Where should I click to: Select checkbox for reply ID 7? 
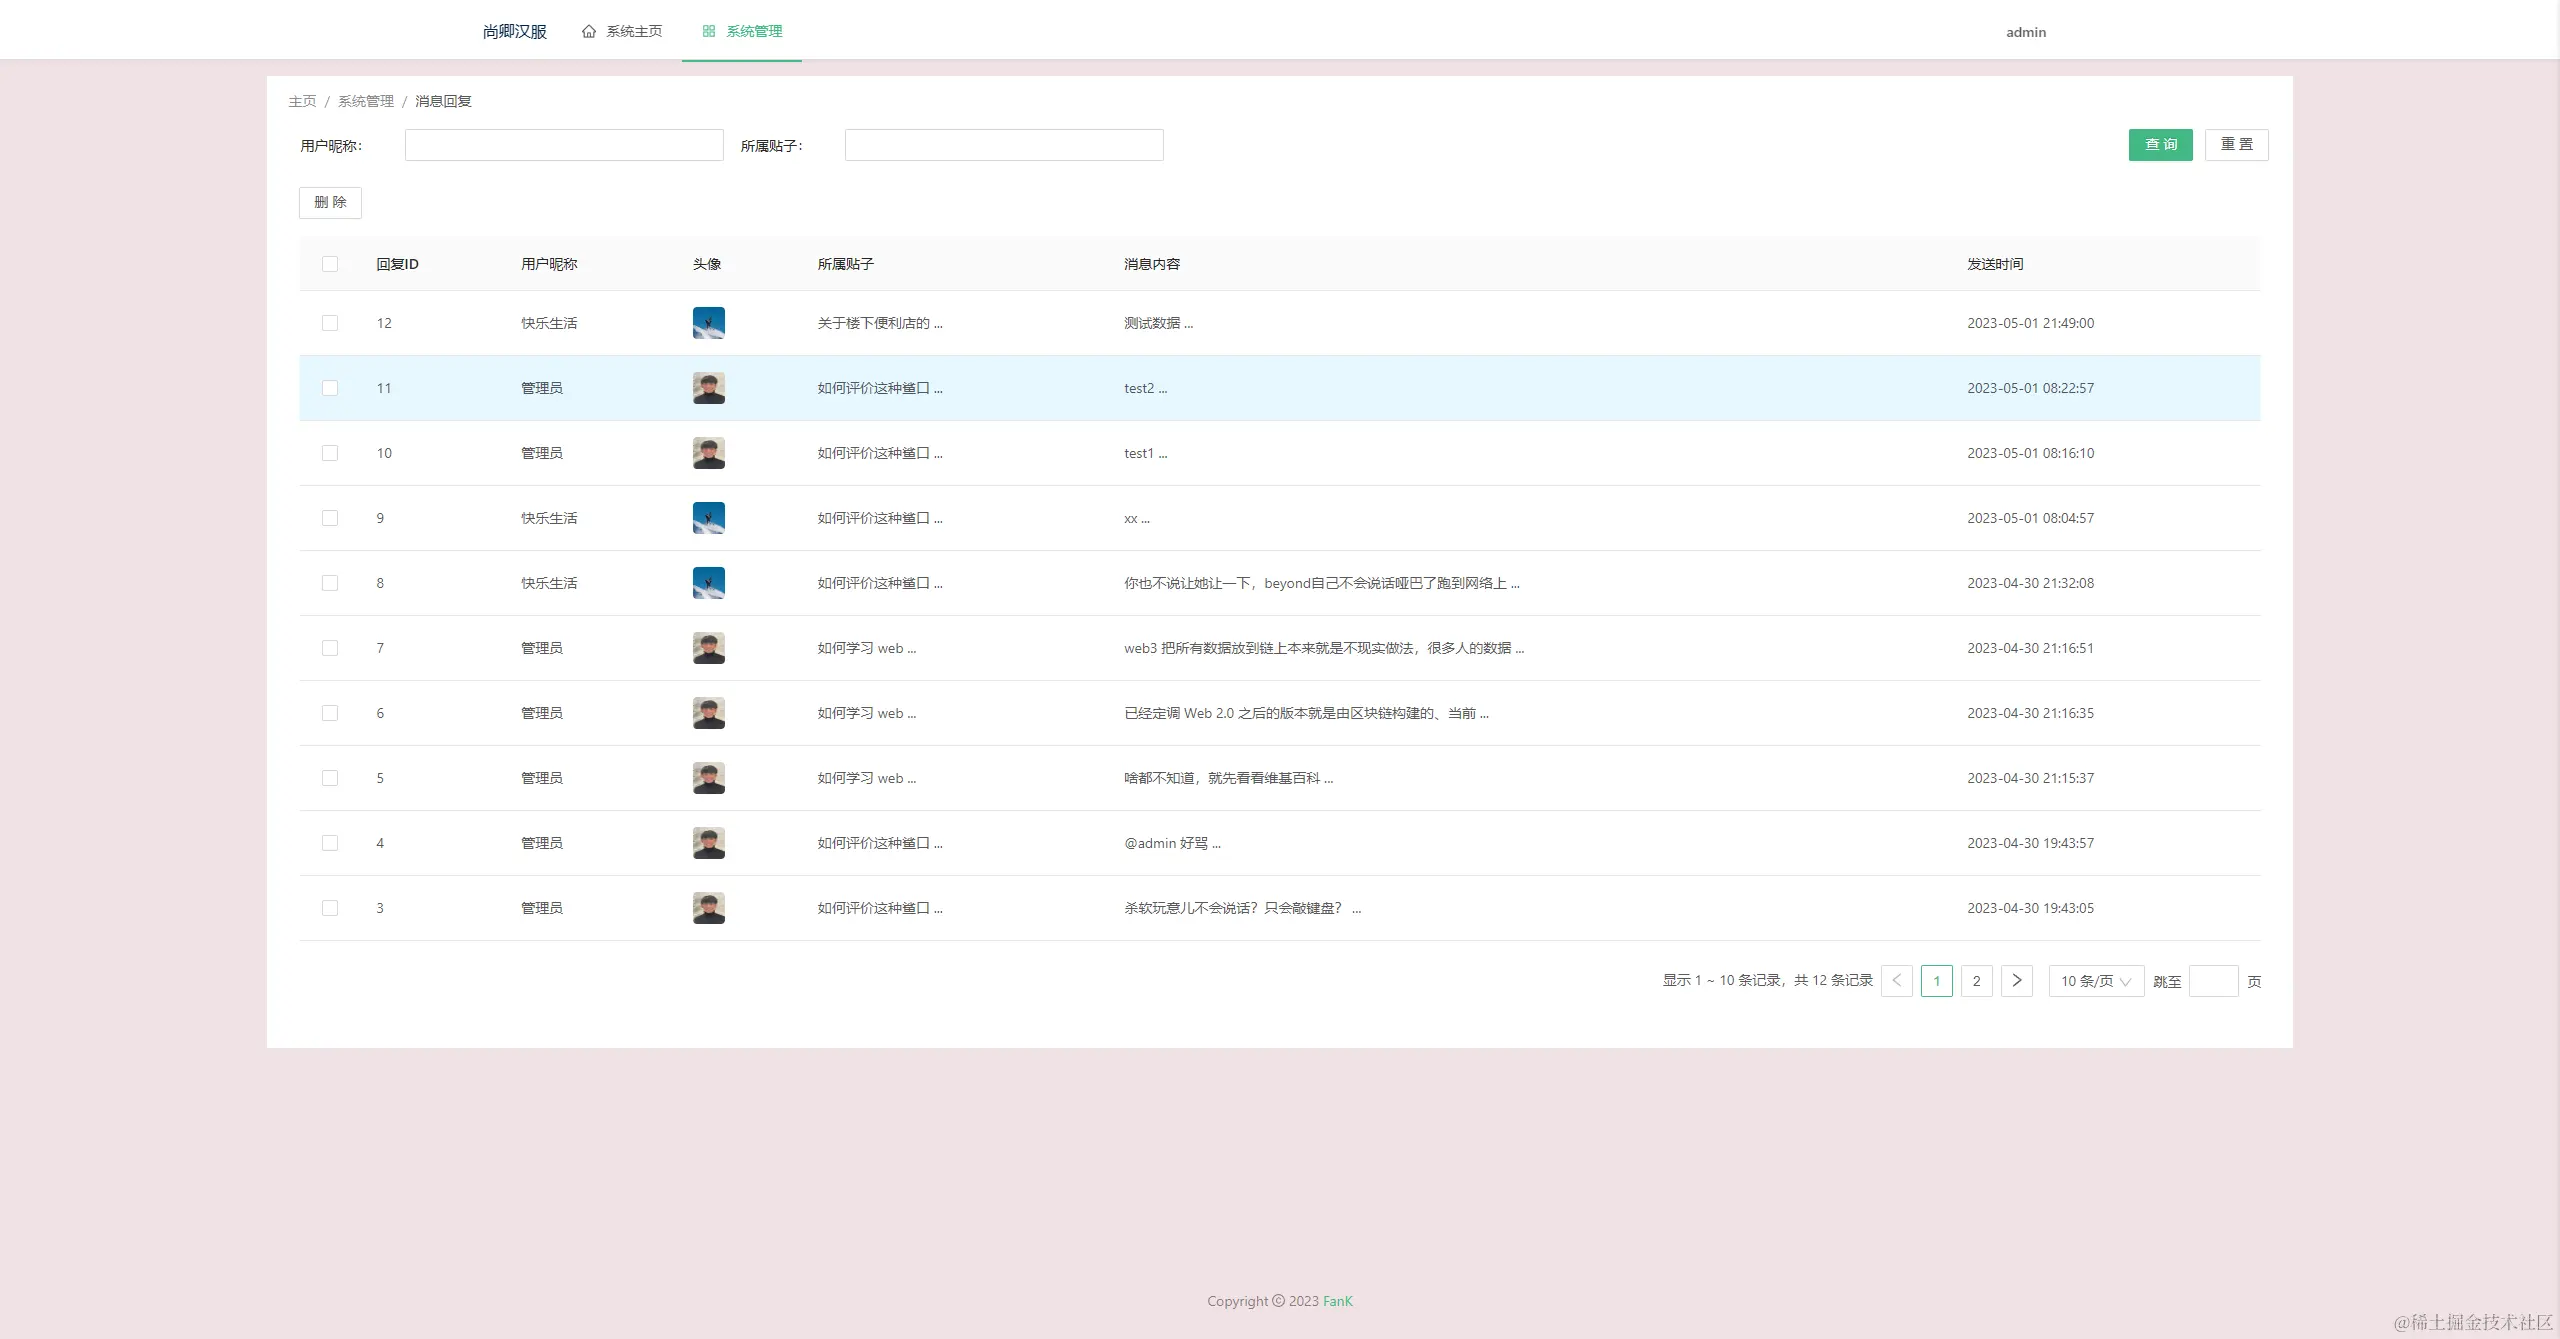[x=330, y=648]
